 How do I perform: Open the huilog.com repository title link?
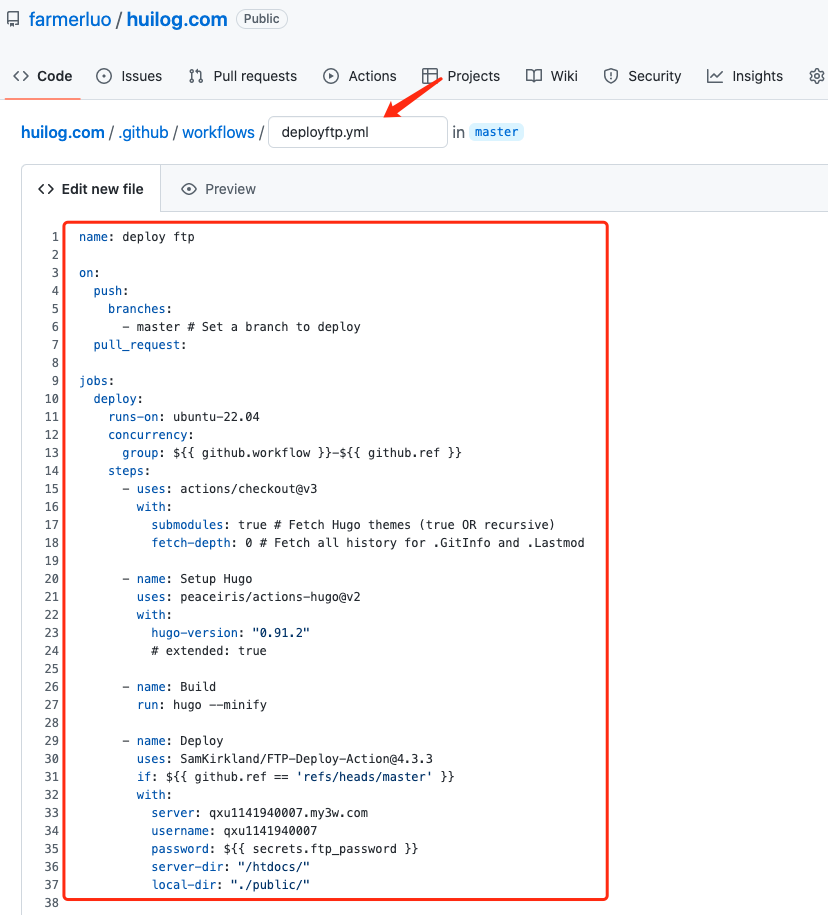[x=177, y=19]
